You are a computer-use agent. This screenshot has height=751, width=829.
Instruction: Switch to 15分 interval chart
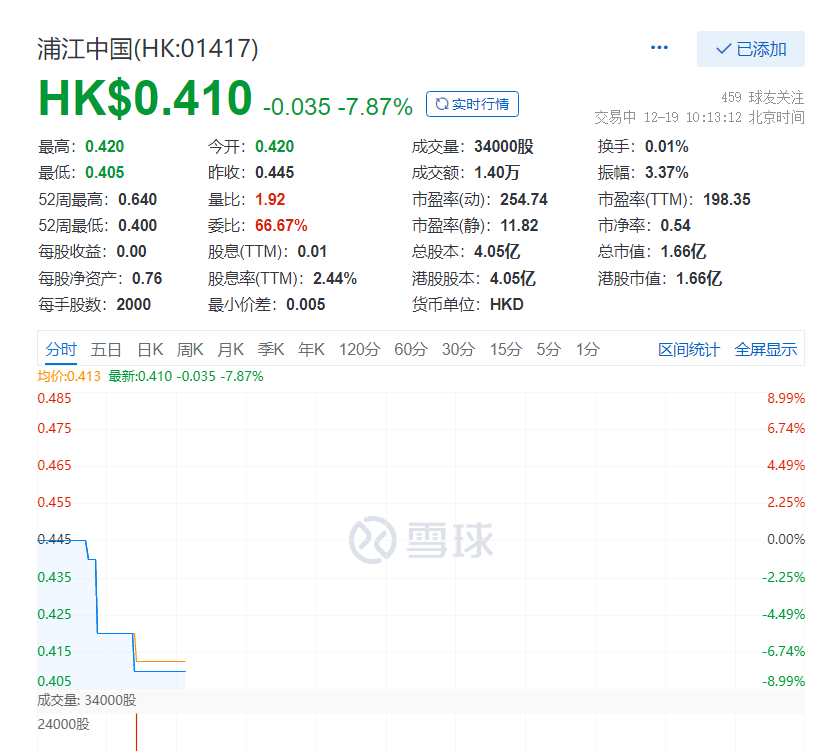click(x=505, y=349)
